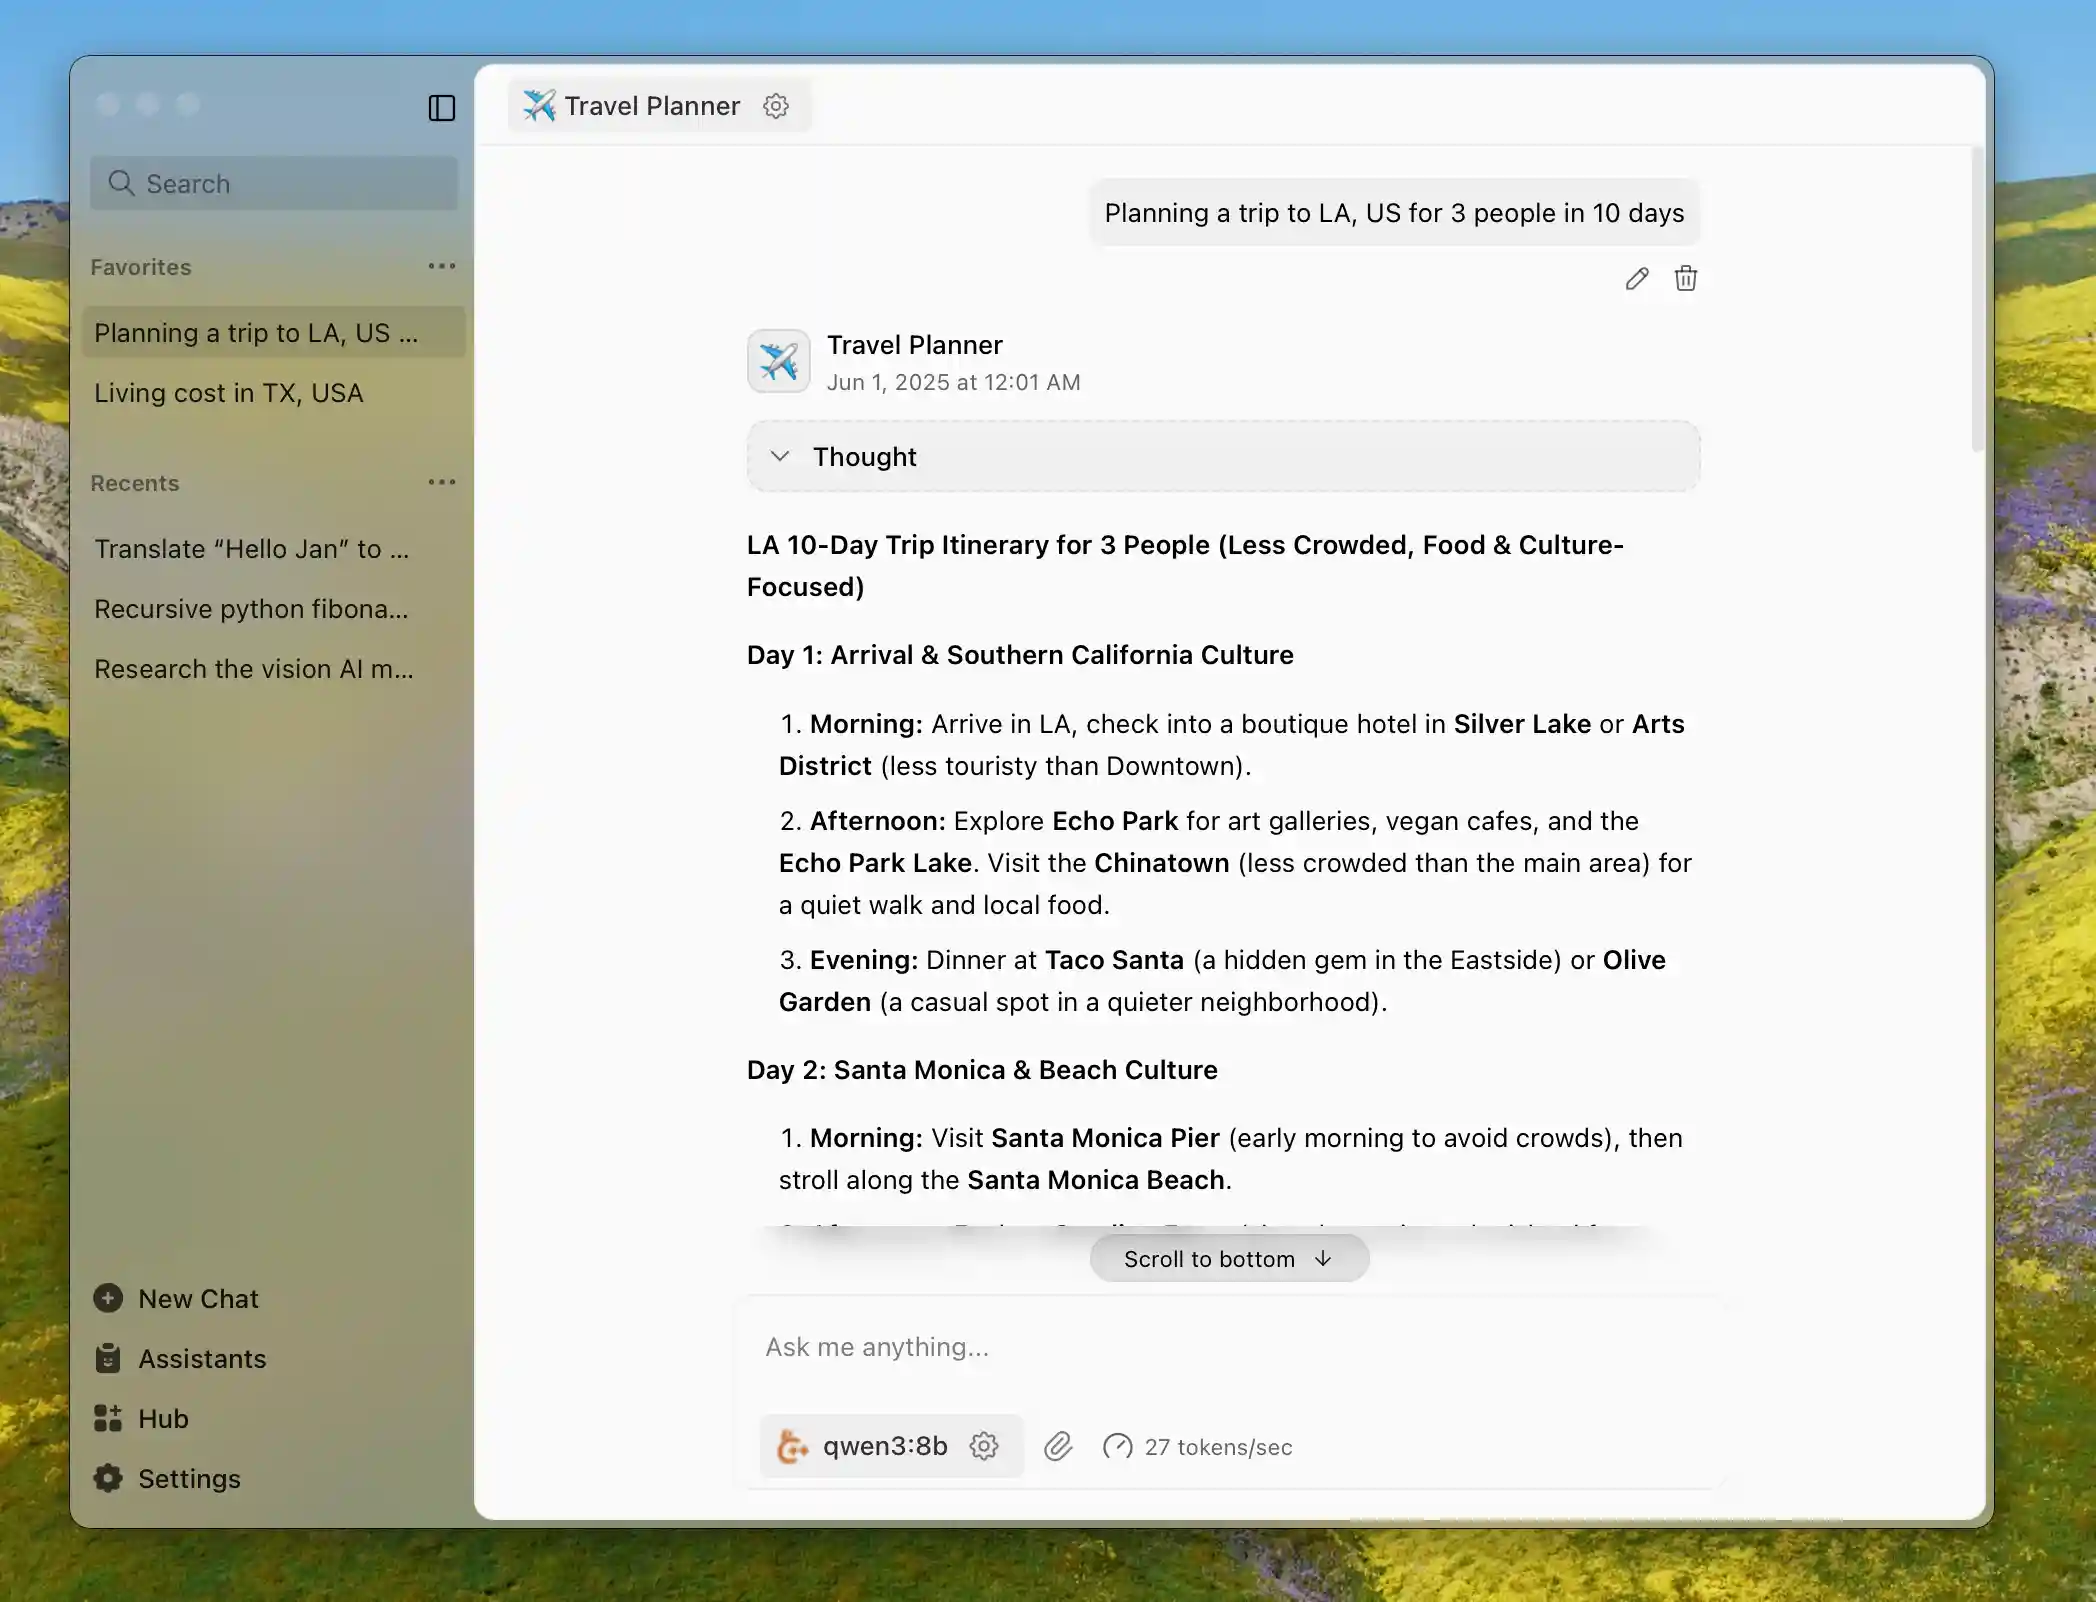This screenshot has width=2096, height=1602.
Task: Click the chat vertical scrollbar
Action: (1977, 300)
